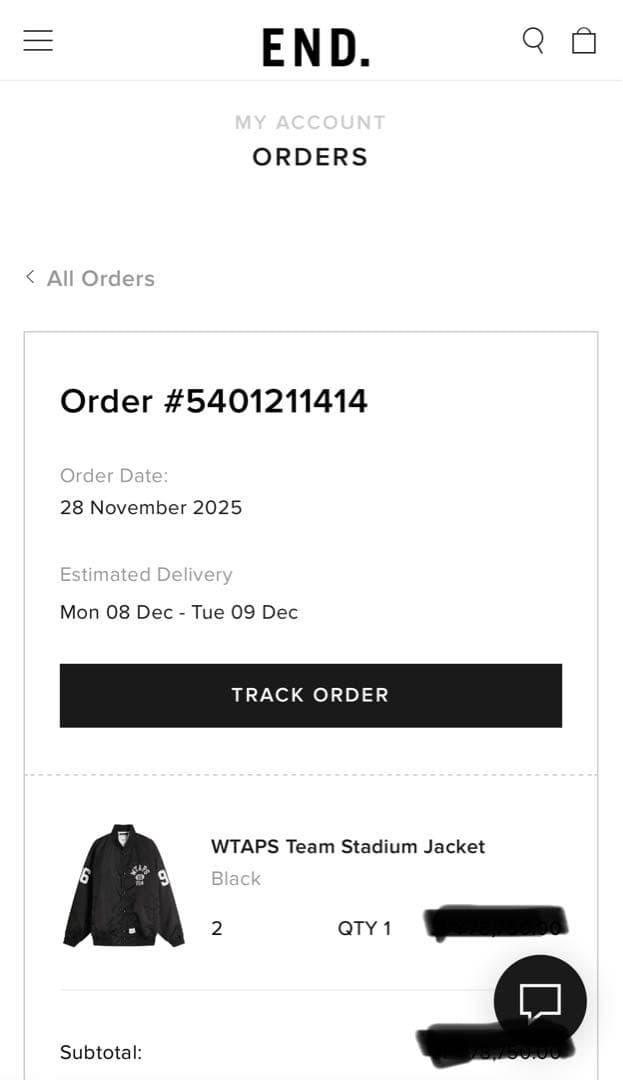The height and width of the screenshot is (1080, 623).
Task: Switch to the MY ACCOUNT section
Action: pos(310,121)
